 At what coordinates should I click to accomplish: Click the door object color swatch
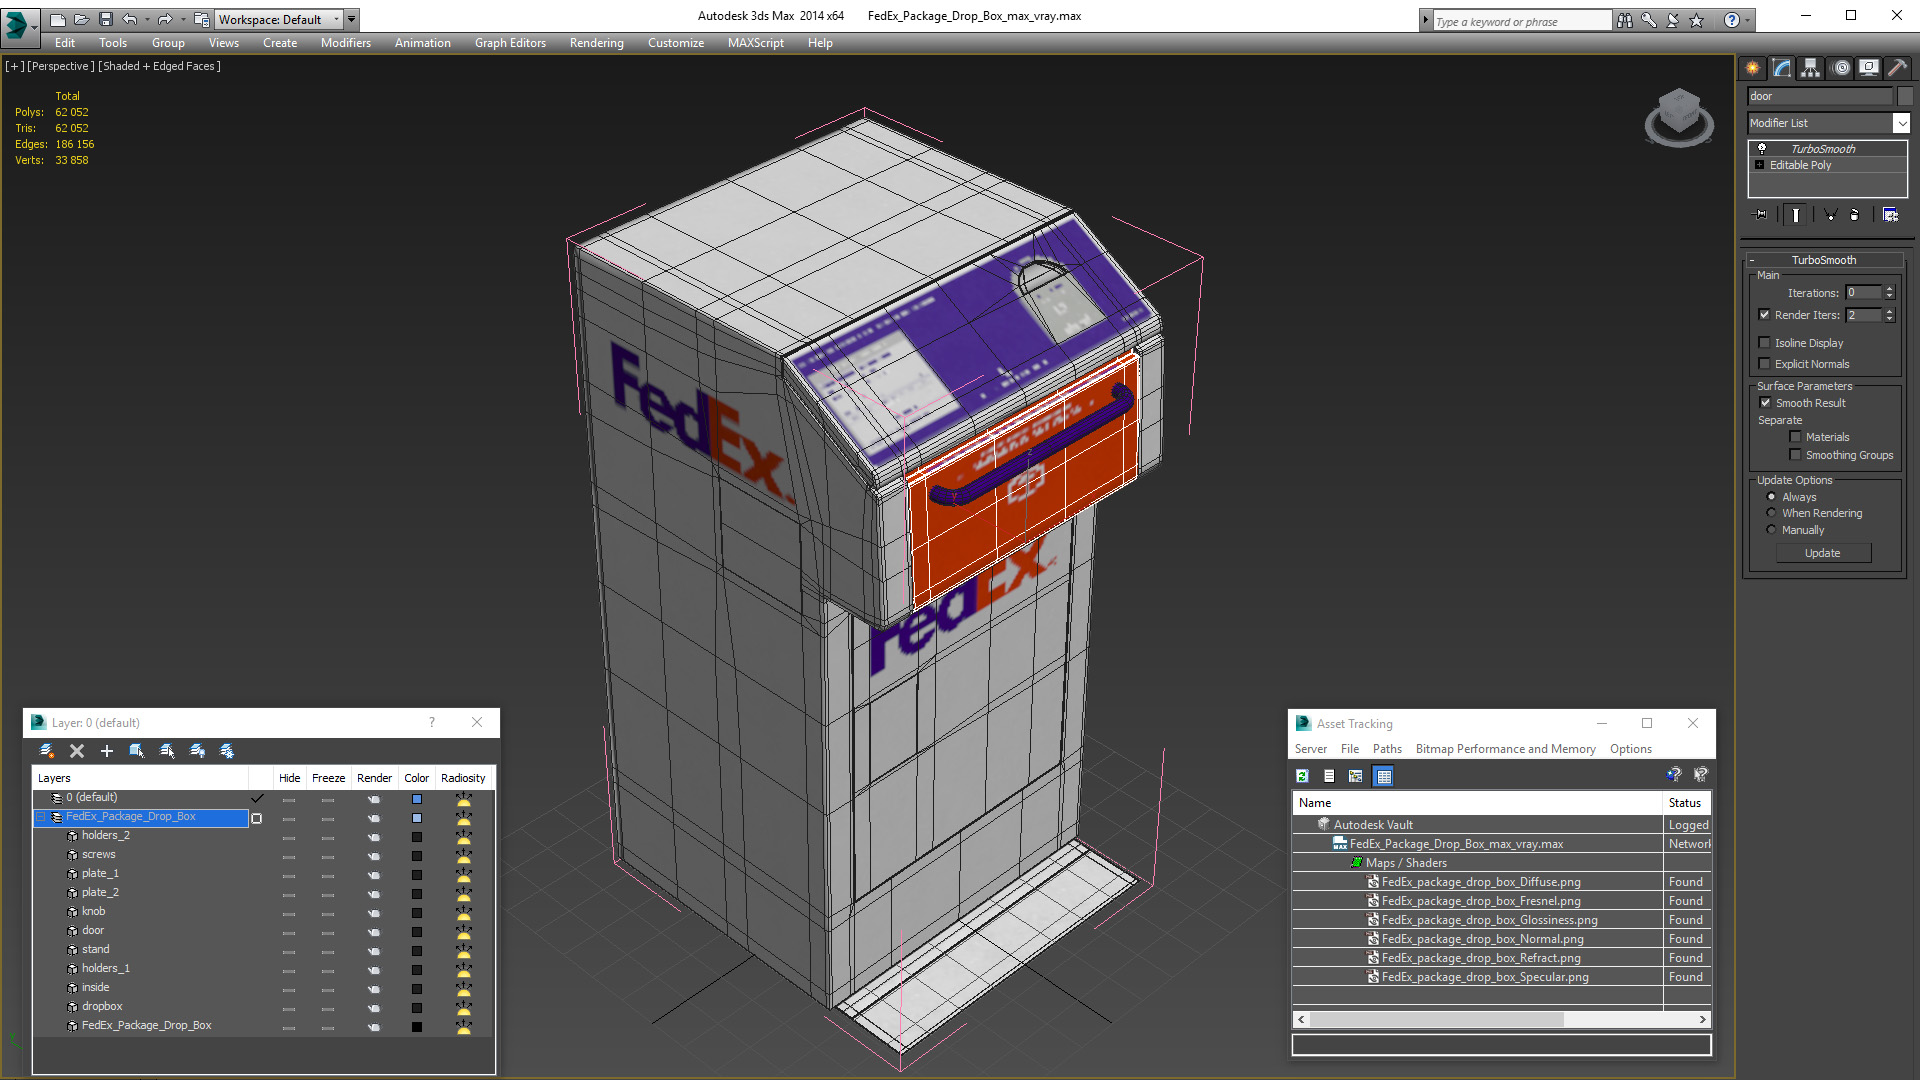[x=417, y=932]
